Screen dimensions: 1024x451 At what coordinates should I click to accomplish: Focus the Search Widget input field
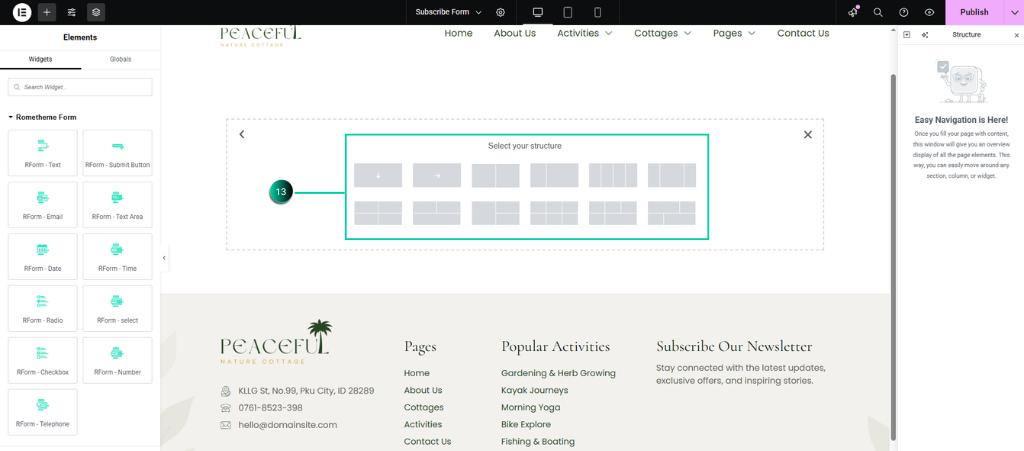click(x=80, y=87)
